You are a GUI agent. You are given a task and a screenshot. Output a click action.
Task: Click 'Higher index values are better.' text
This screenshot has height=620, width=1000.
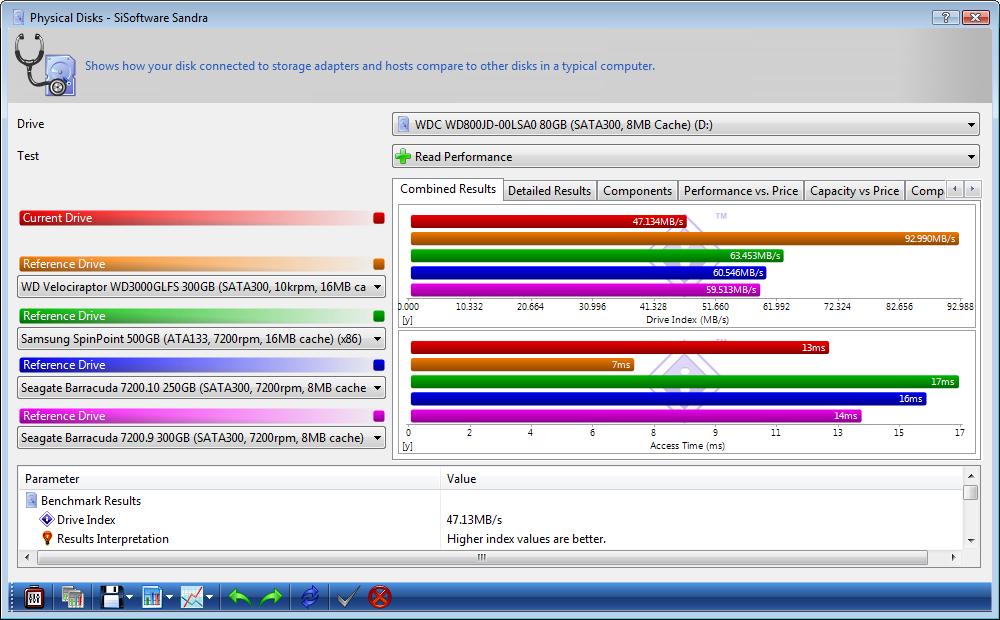tap(526, 539)
